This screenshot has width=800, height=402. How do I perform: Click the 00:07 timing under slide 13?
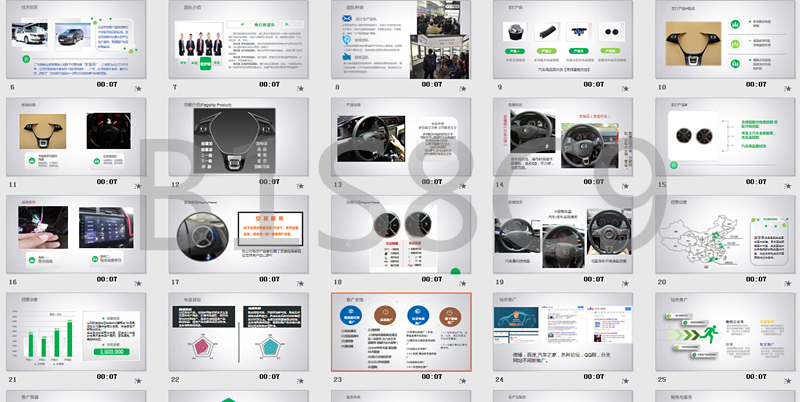(x=432, y=182)
